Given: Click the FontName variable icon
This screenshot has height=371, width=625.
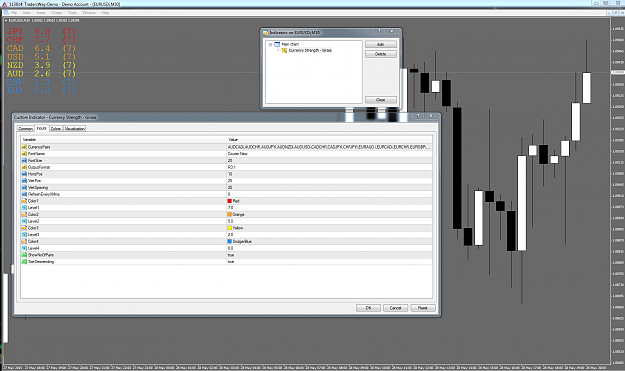Looking at the screenshot, I should point(24,154).
